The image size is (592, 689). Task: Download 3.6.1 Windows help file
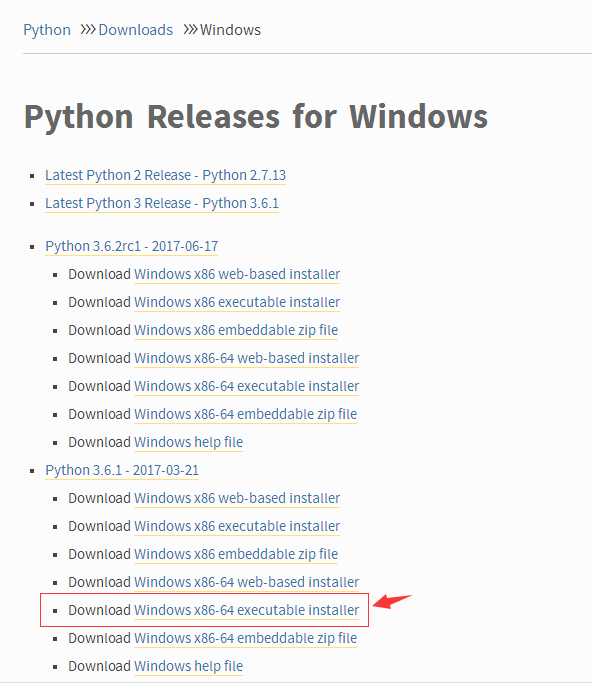pos(189,666)
